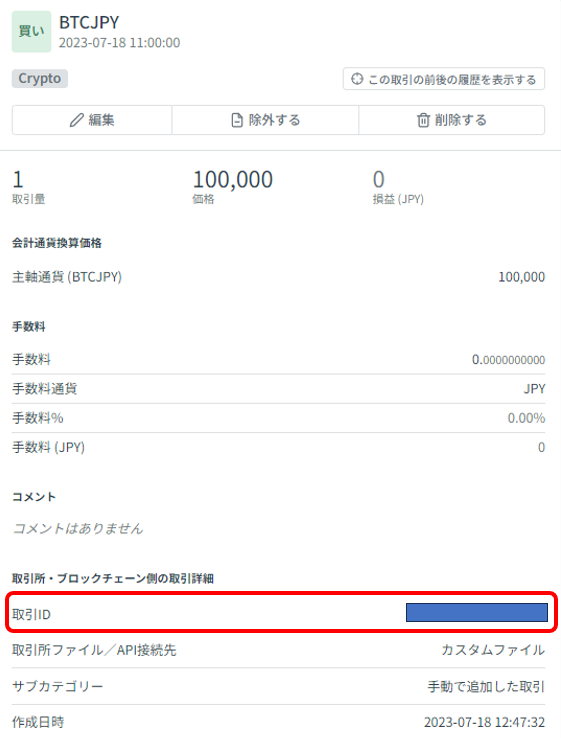The image size is (561, 738).
Task: Click the コメントはありません placeholder text
Action: point(78,528)
